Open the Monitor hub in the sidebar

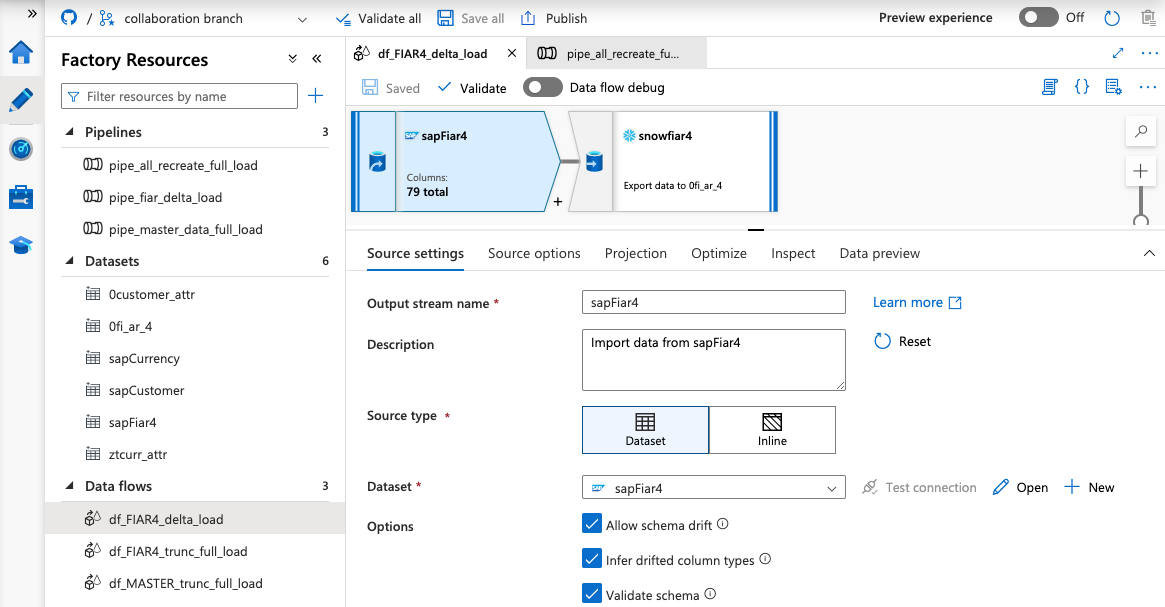click(x=21, y=149)
